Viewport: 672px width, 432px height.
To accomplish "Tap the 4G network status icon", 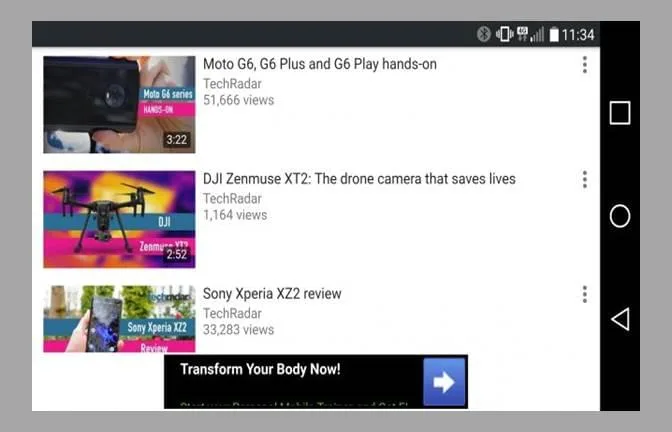I will pos(522,33).
